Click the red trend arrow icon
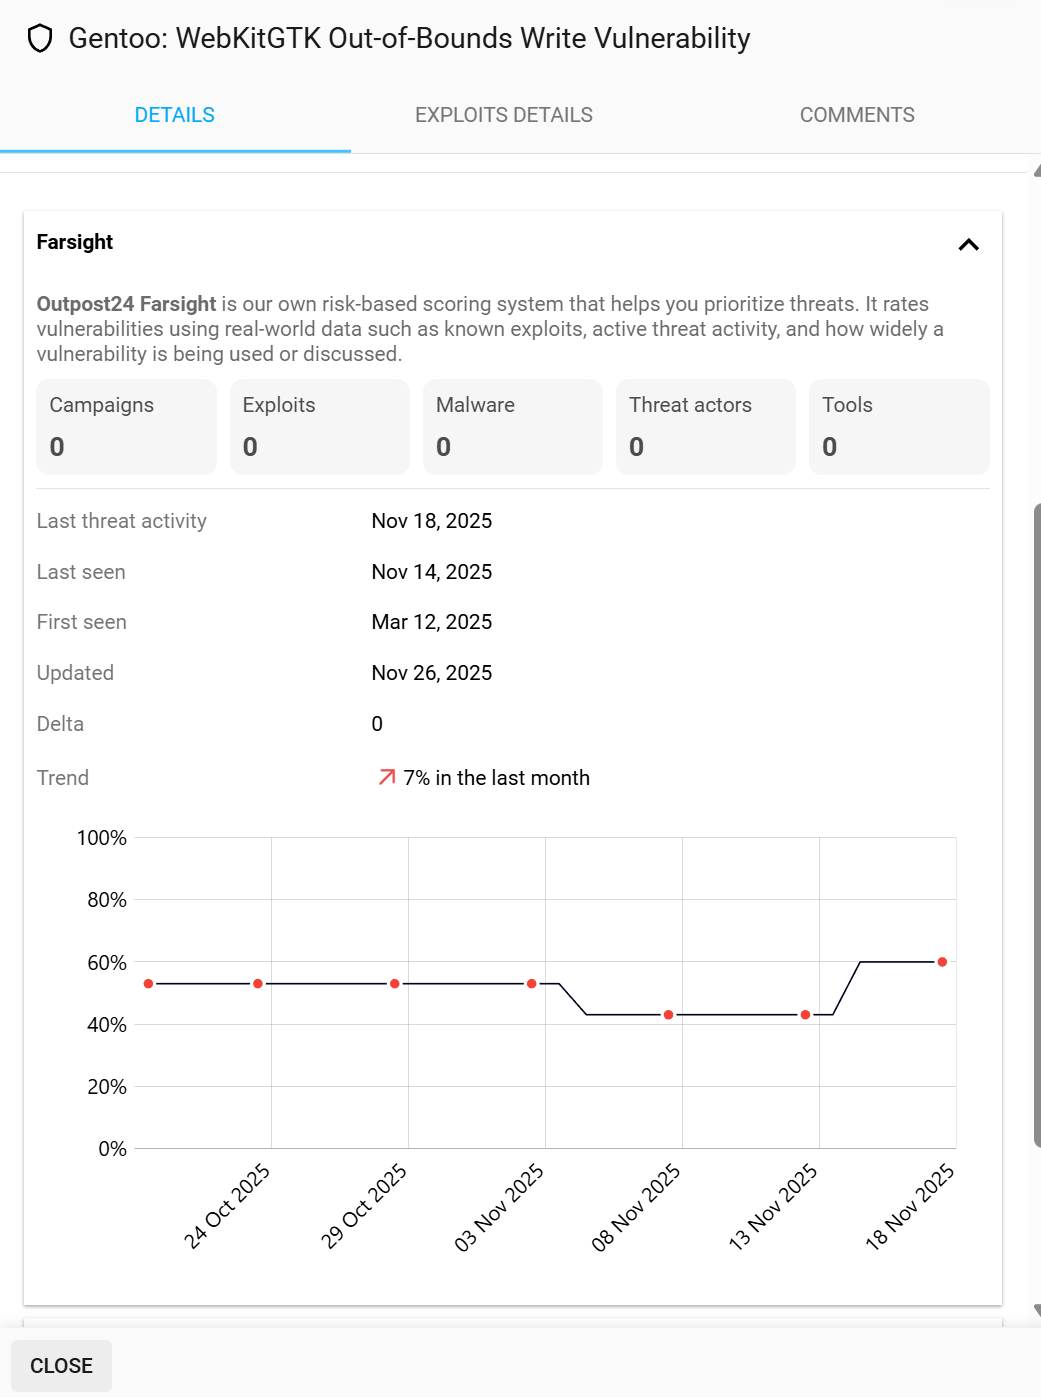The height and width of the screenshot is (1397, 1041). (x=386, y=777)
